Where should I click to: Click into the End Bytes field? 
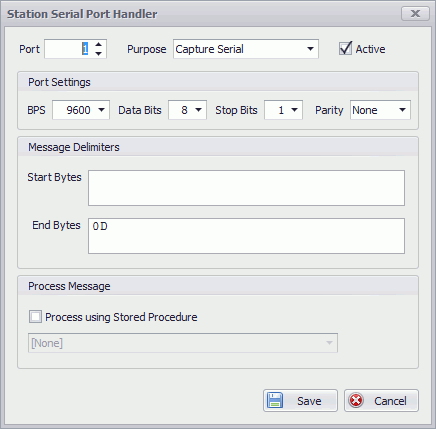point(246,236)
